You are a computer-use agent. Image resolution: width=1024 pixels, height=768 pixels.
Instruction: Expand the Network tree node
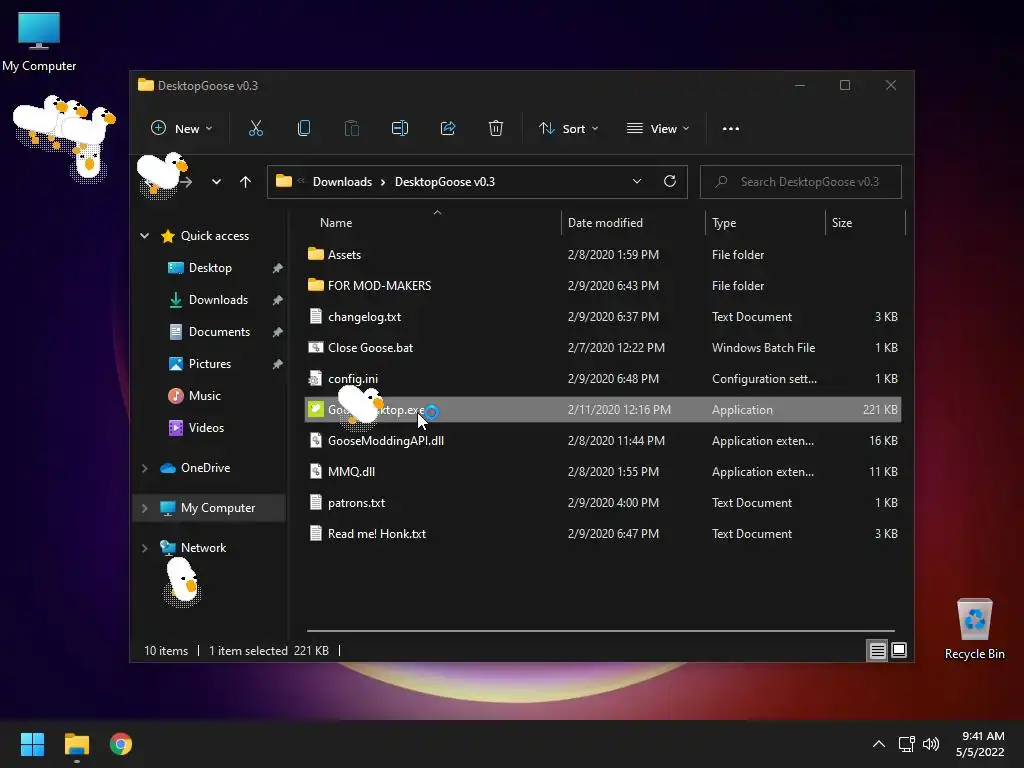coord(144,548)
